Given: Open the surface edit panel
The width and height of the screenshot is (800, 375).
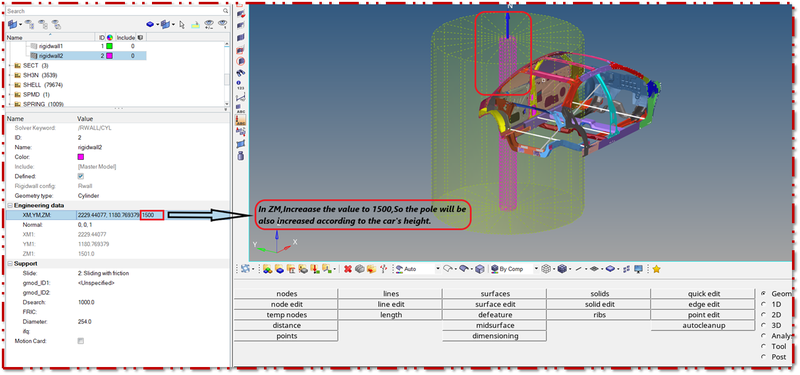Looking at the screenshot, I should pyautogui.click(x=494, y=304).
